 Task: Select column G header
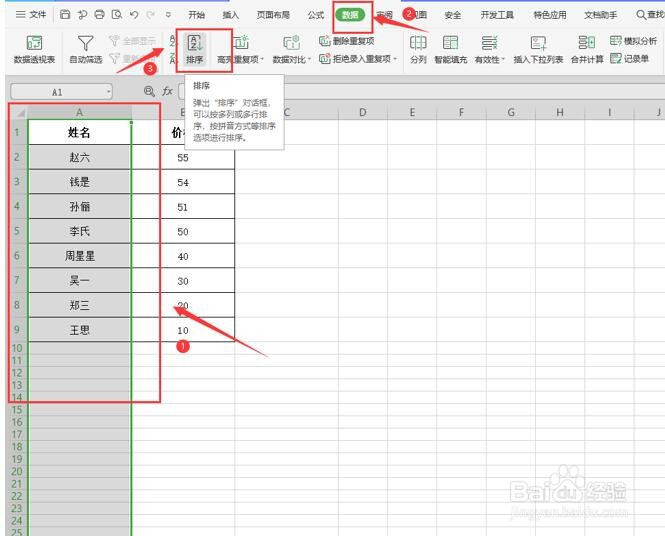click(511, 112)
